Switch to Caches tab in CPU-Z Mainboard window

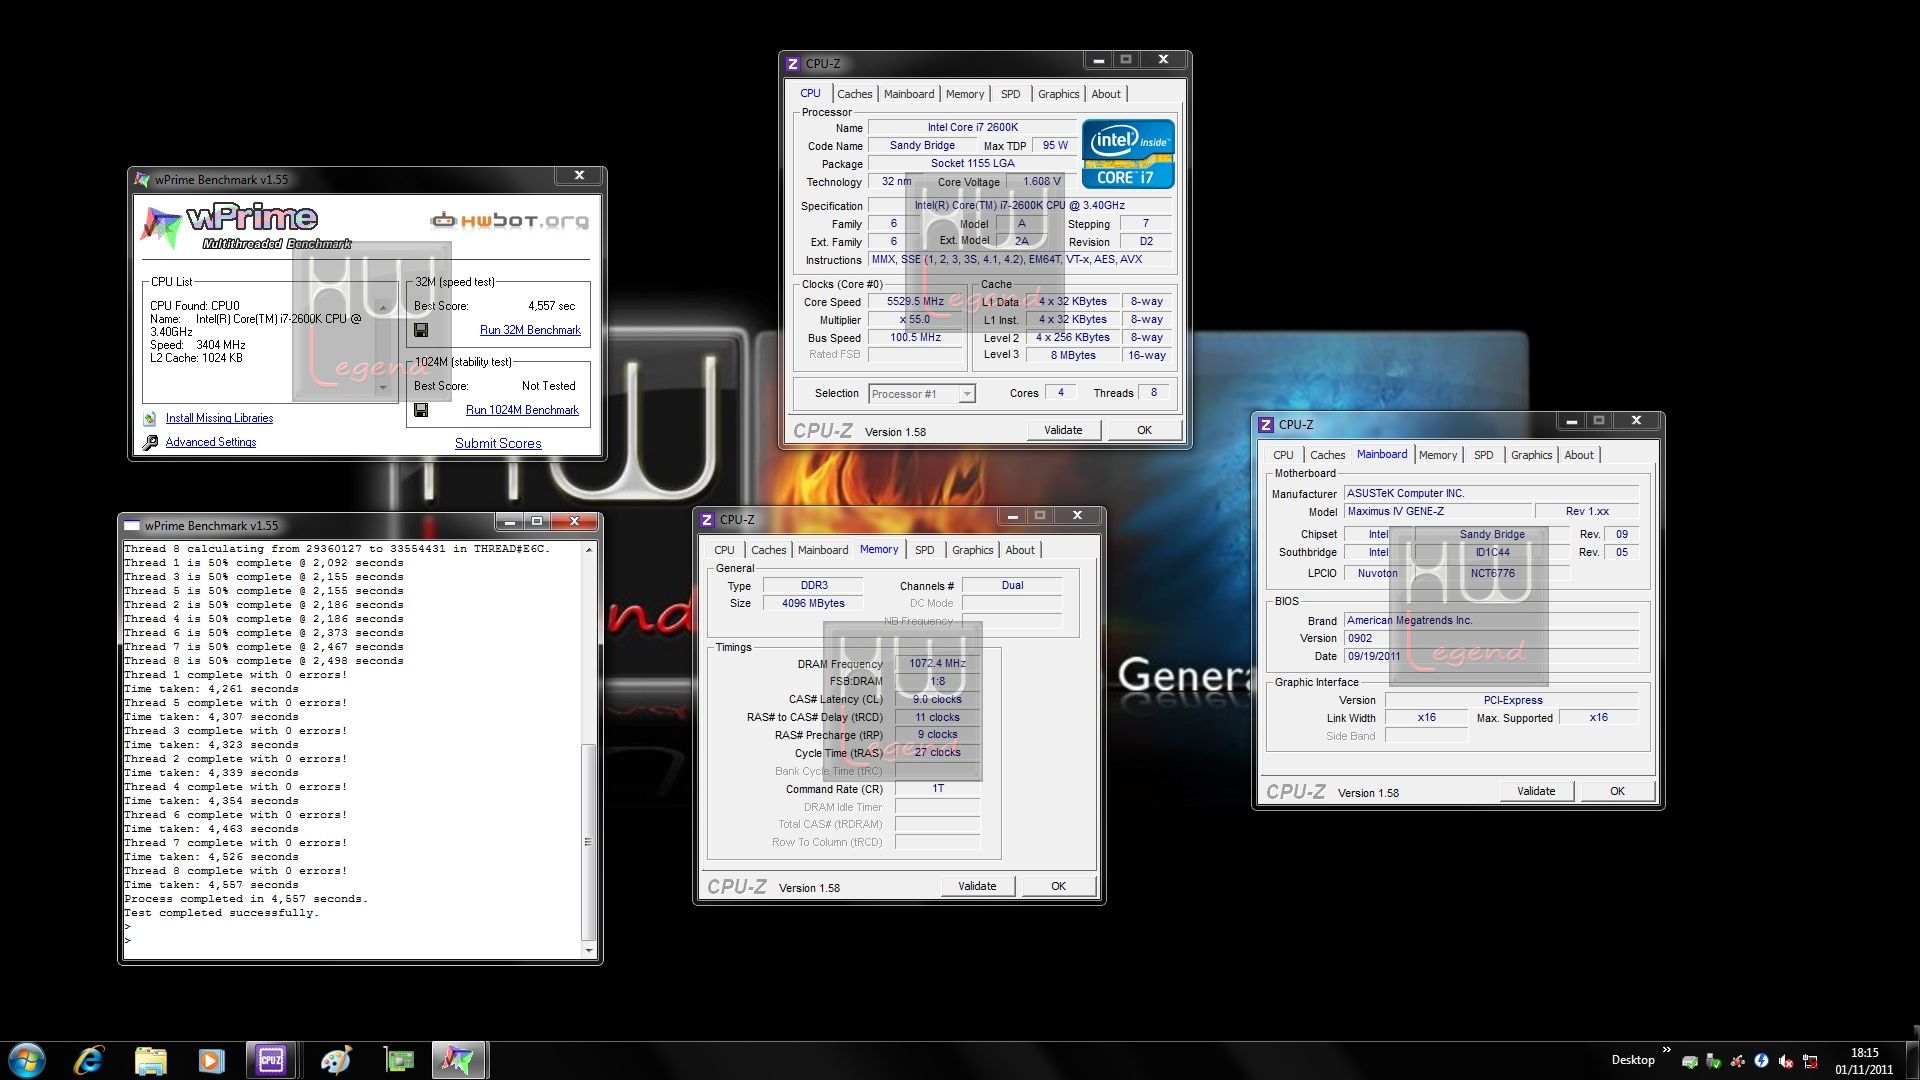pos(1327,455)
